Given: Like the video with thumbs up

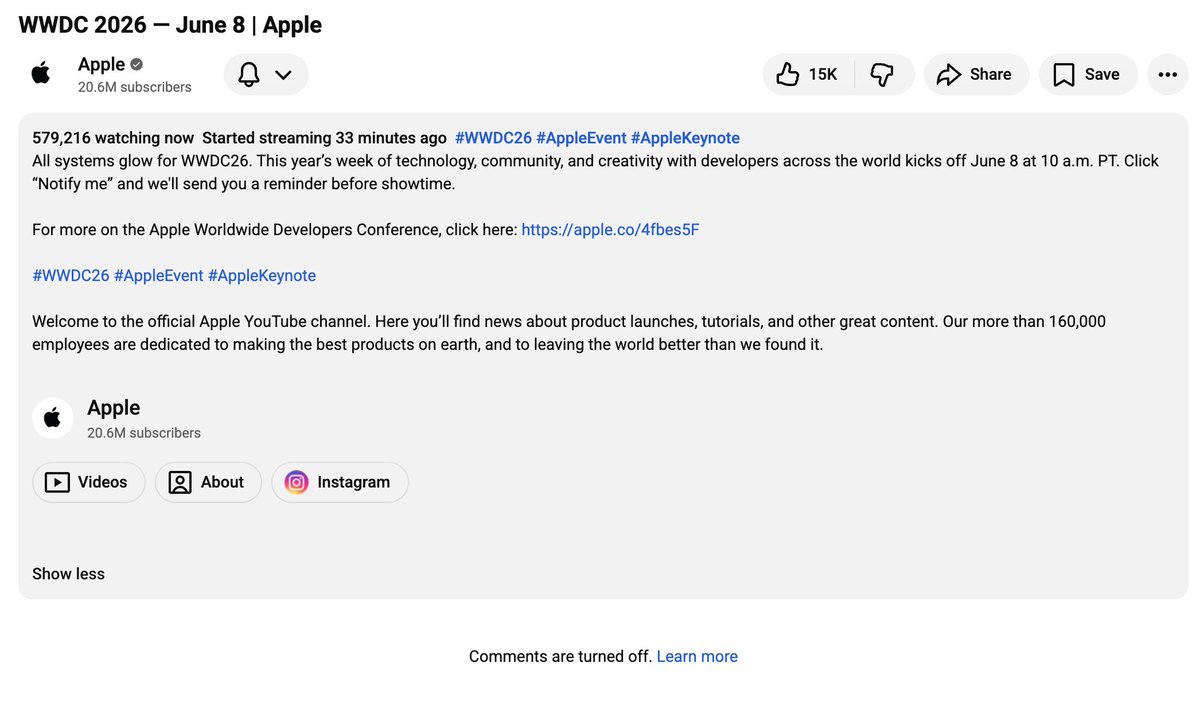Looking at the screenshot, I should (808, 75).
